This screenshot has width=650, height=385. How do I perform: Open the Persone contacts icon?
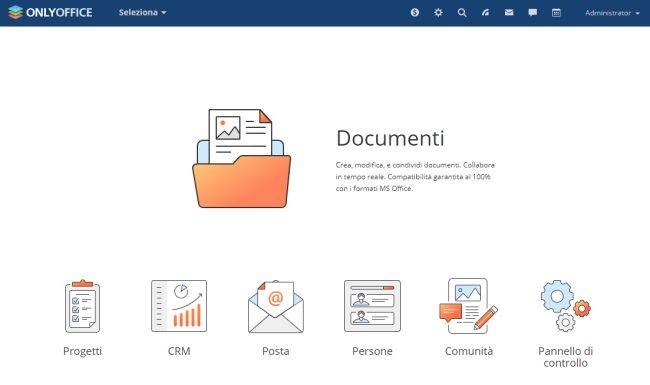[x=372, y=306]
